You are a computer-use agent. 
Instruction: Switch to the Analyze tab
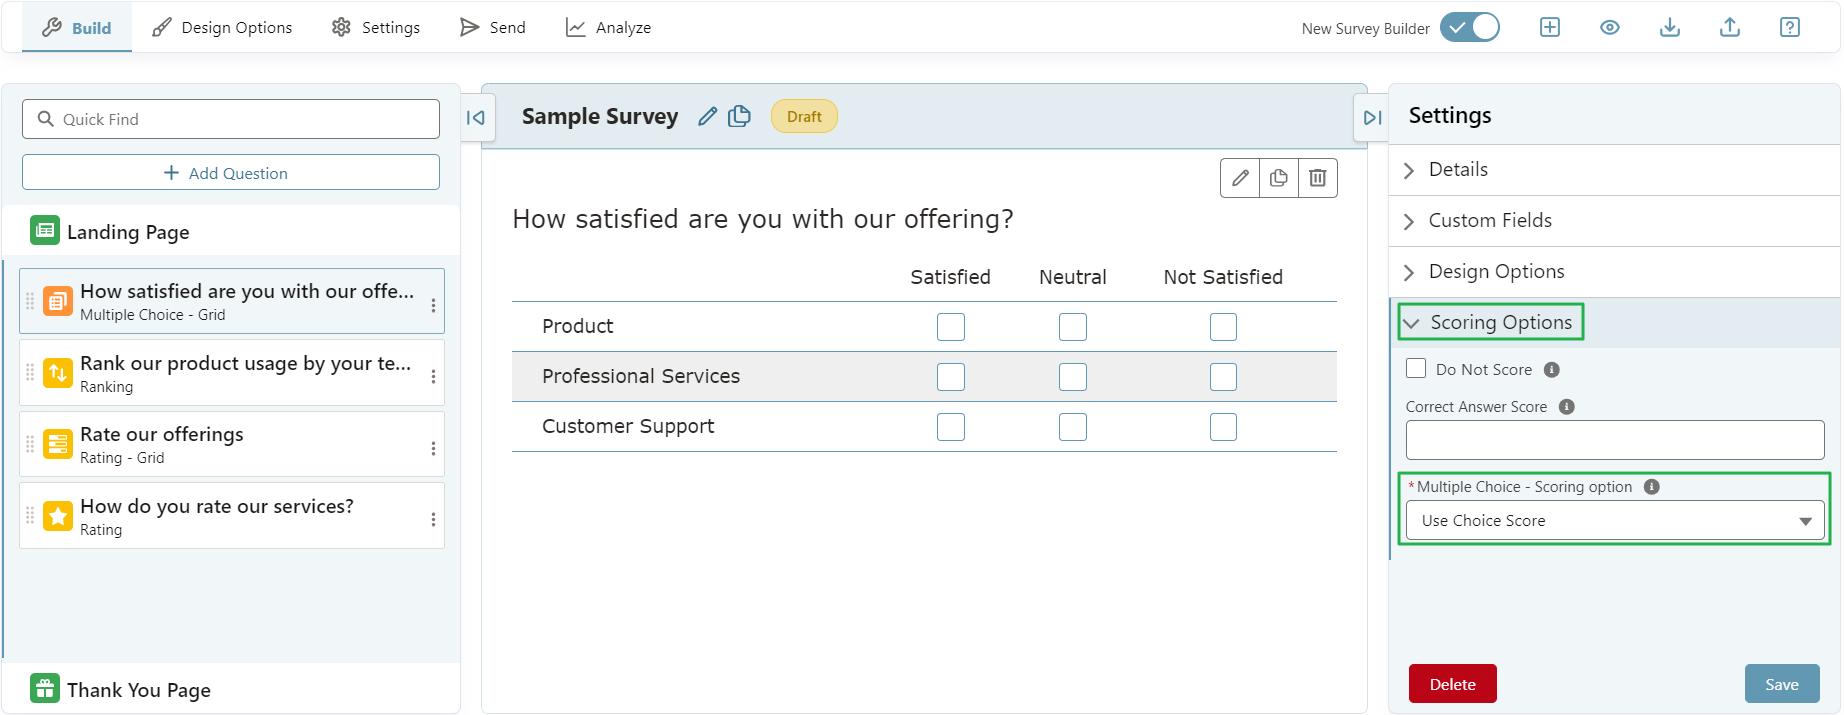[608, 28]
